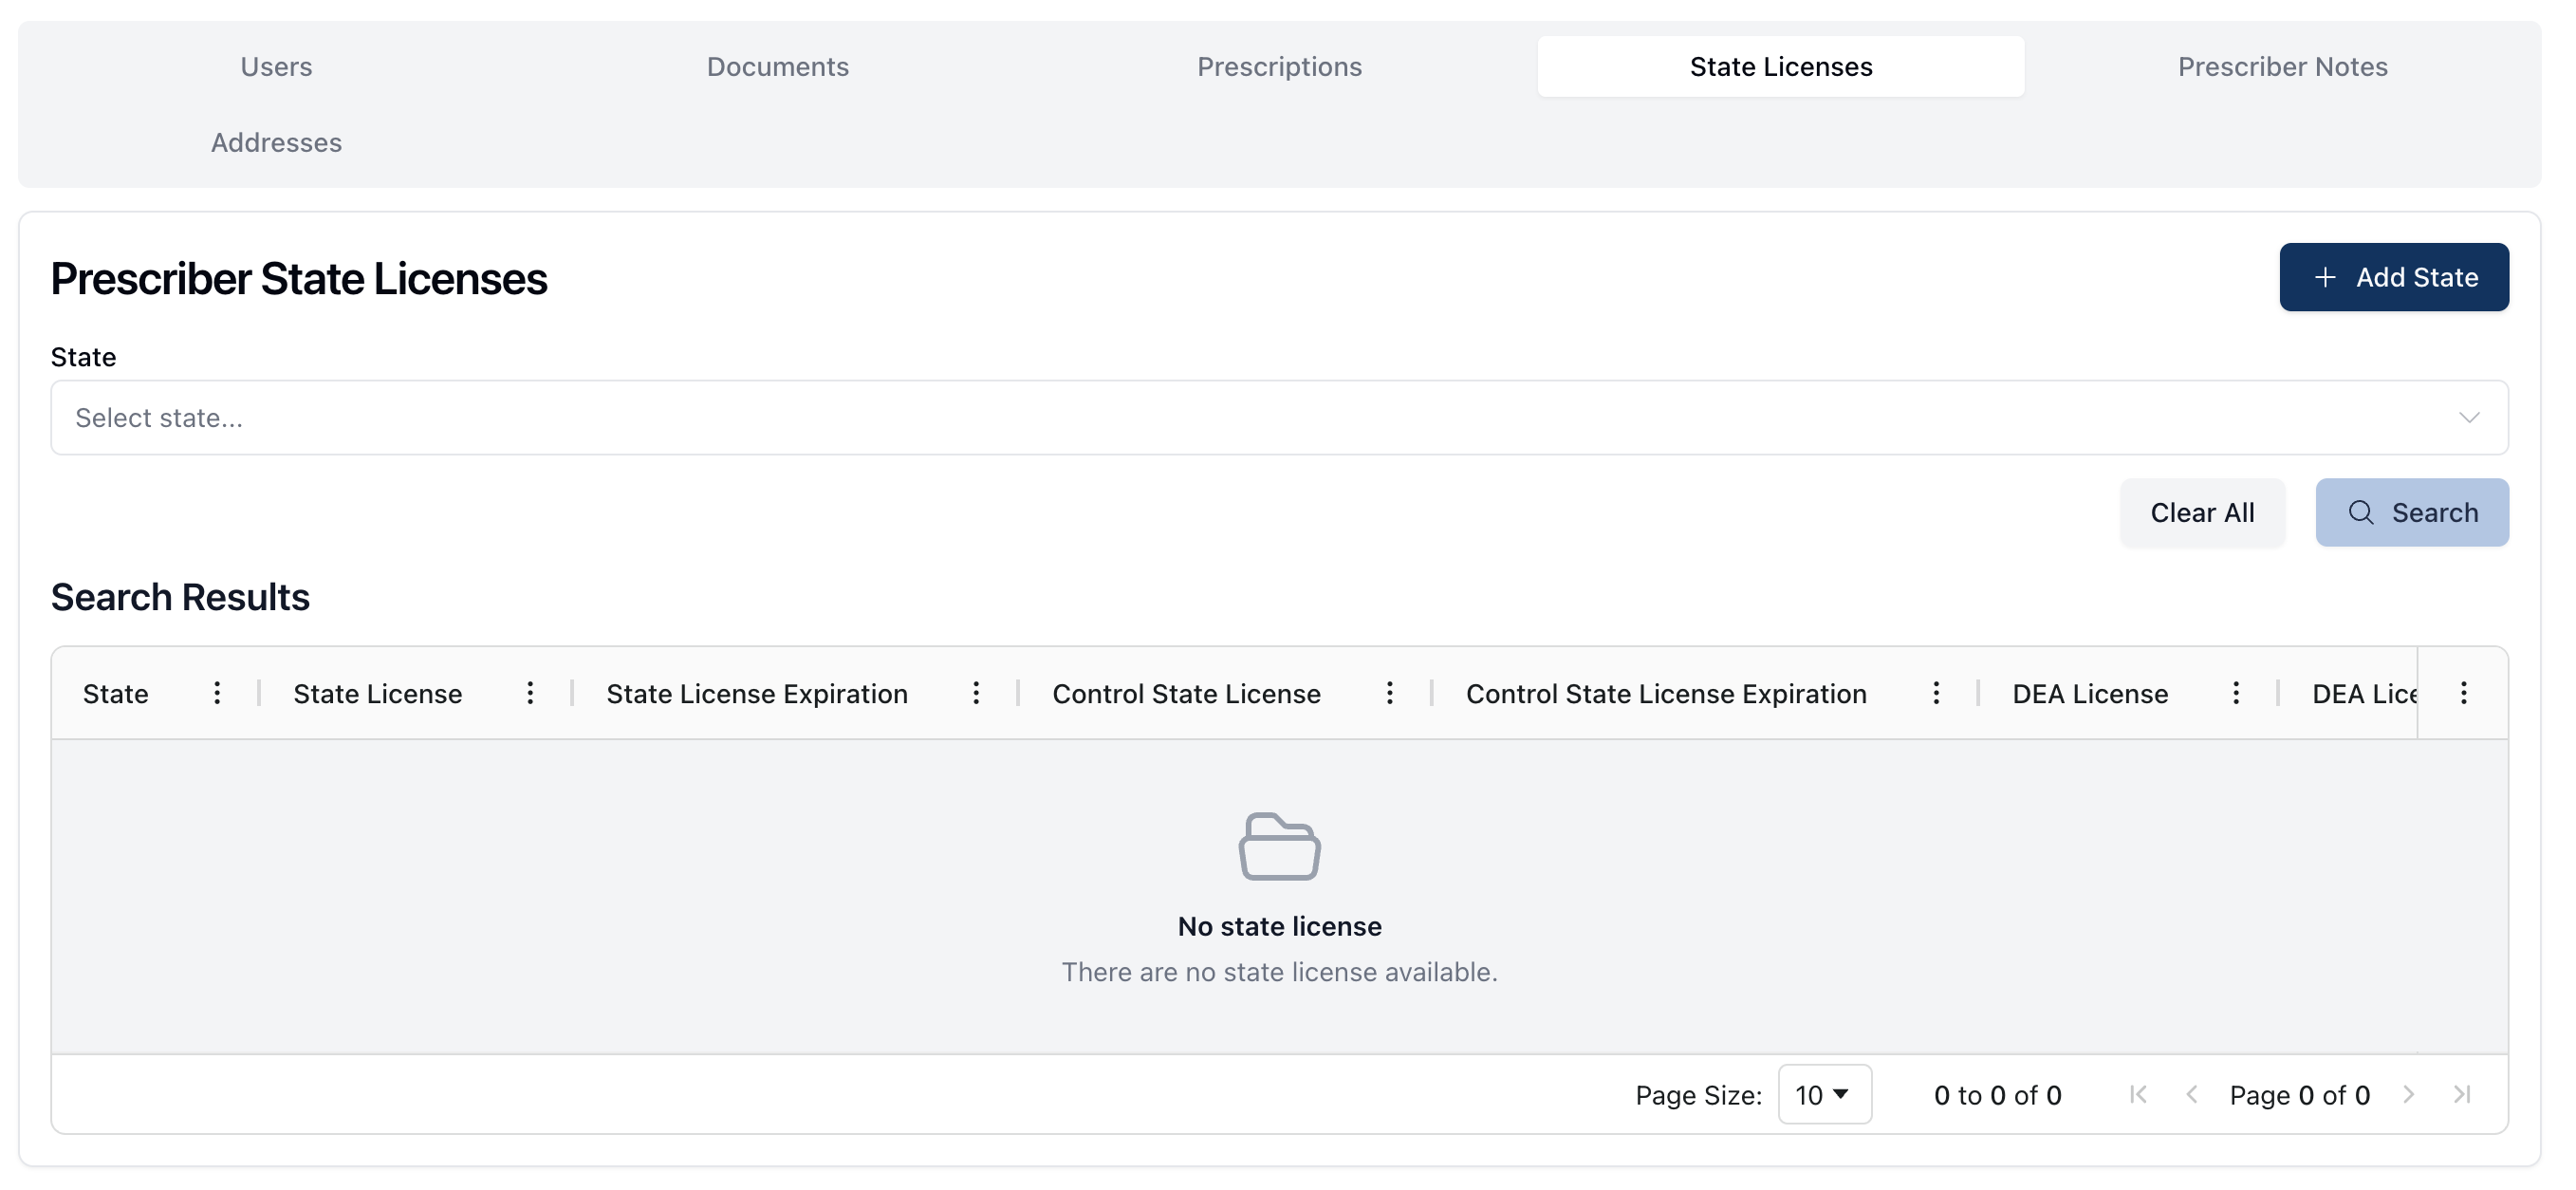
Task: Go to the next page arrow
Action: pos(2409,1095)
